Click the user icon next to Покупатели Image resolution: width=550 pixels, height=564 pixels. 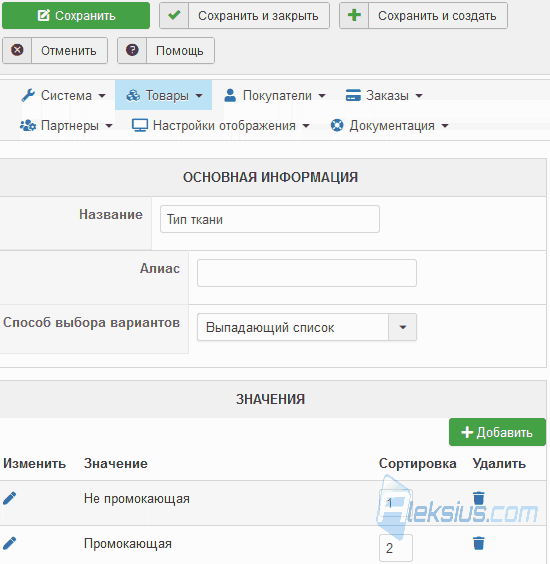(x=230, y=95)
